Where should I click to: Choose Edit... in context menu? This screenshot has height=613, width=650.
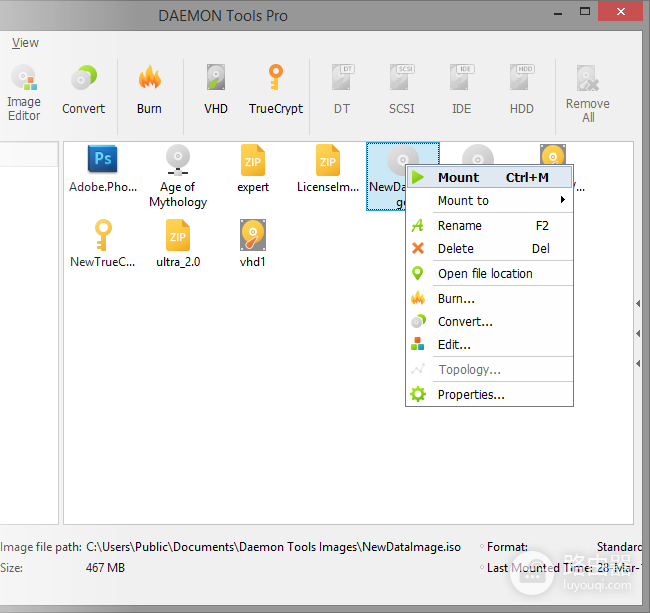pos(490,344)
